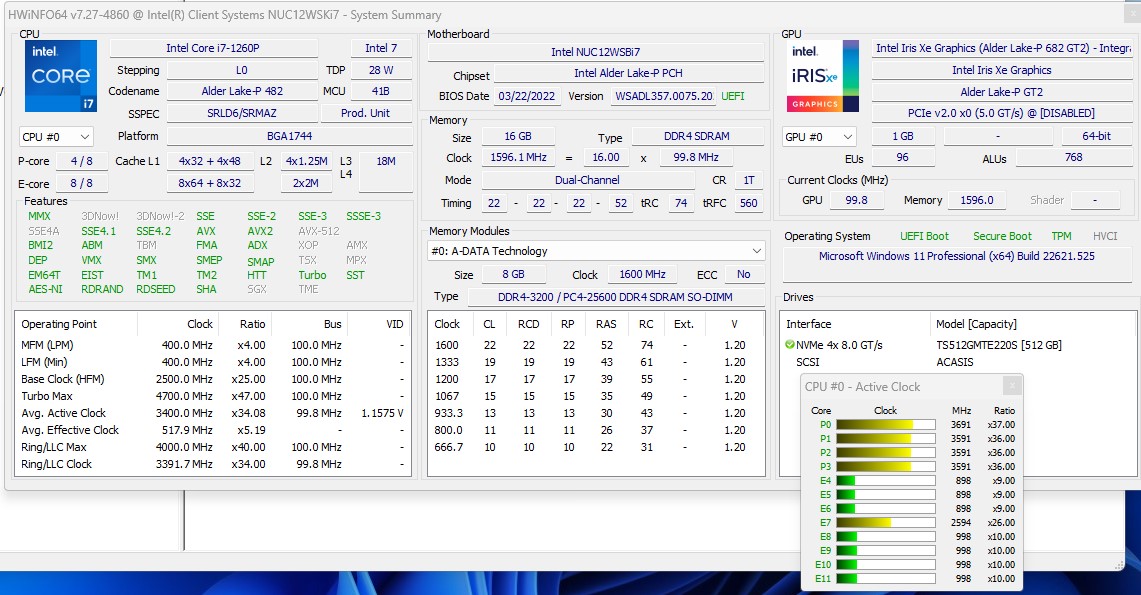Click the L2 cache value 4x1.25M

tap(306, 161)
